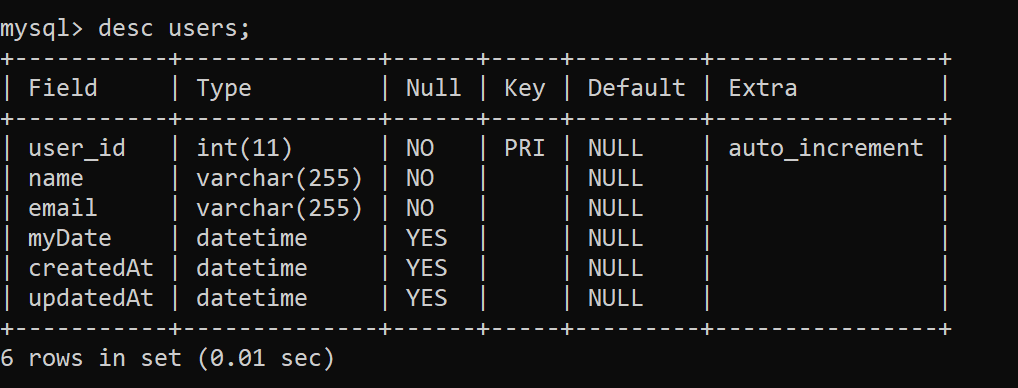This screenshot has width=1018, height=388.
Task: Click the myDate field name
Action: pyautogui.click(x=69, y=239)
